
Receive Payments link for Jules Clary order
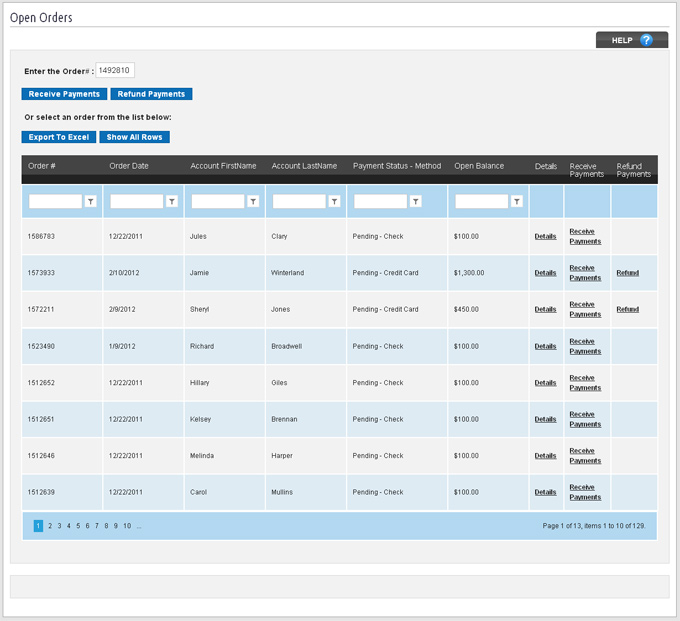pos(585,236)
